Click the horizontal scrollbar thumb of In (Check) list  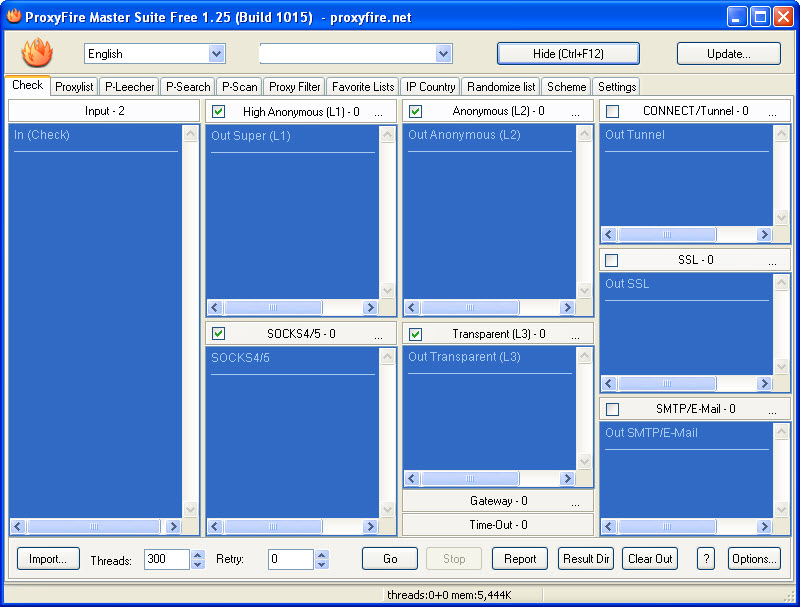pos(94,526)
